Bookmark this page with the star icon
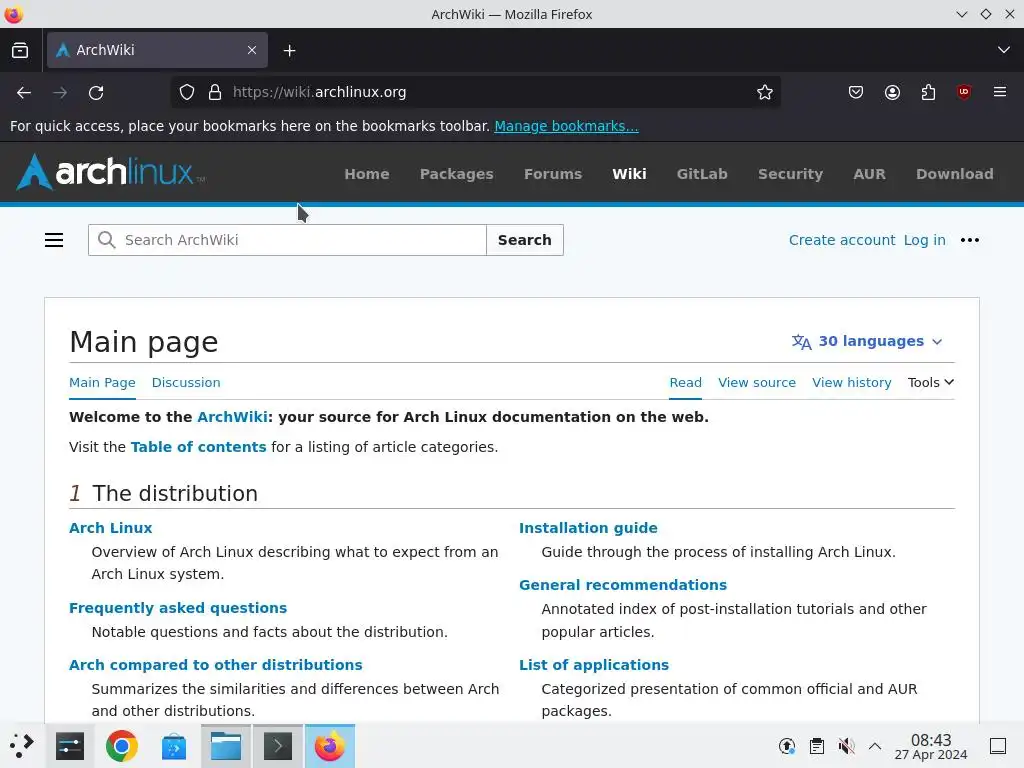The height and width of the screenshot is (768, 1024). pos(765,93)
